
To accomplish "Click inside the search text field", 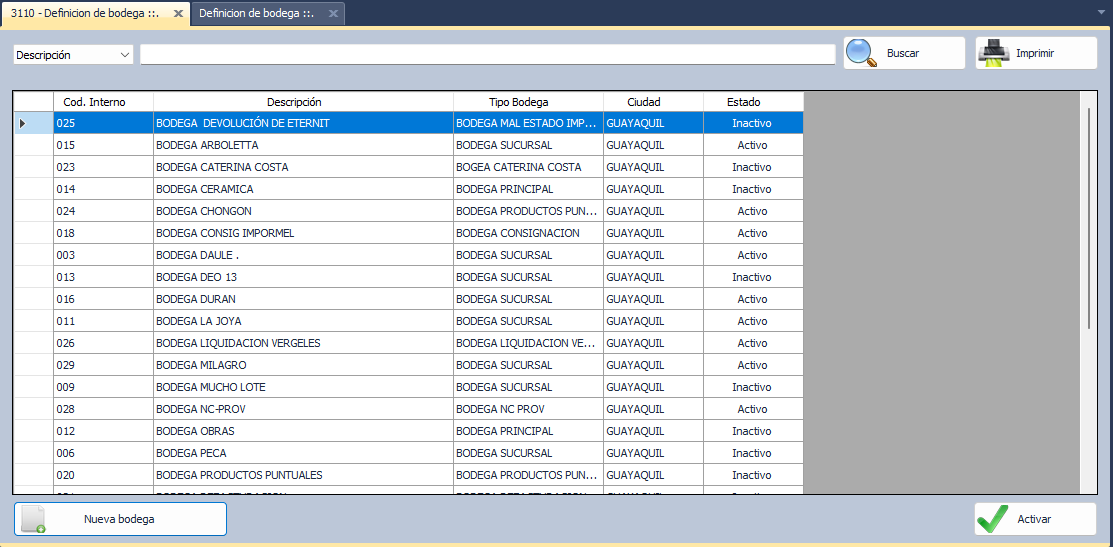I will tap(487, 55).
